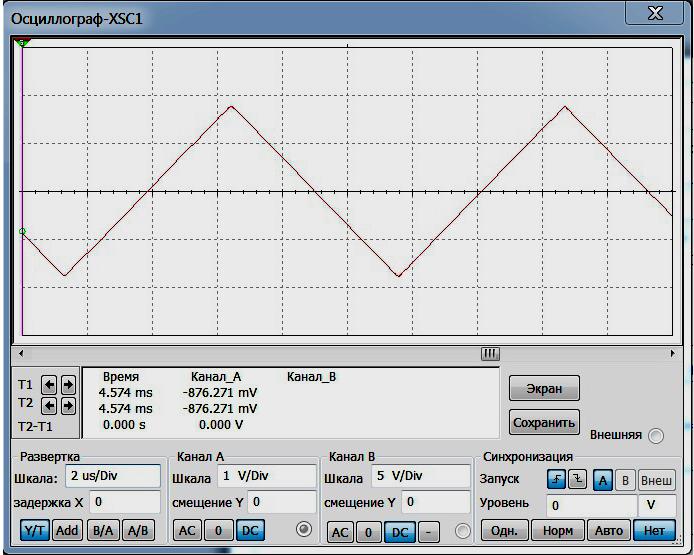This screenshot has height=555, width=694.
Task: Set Channel B coupling to 0
Action: point(368,532)
